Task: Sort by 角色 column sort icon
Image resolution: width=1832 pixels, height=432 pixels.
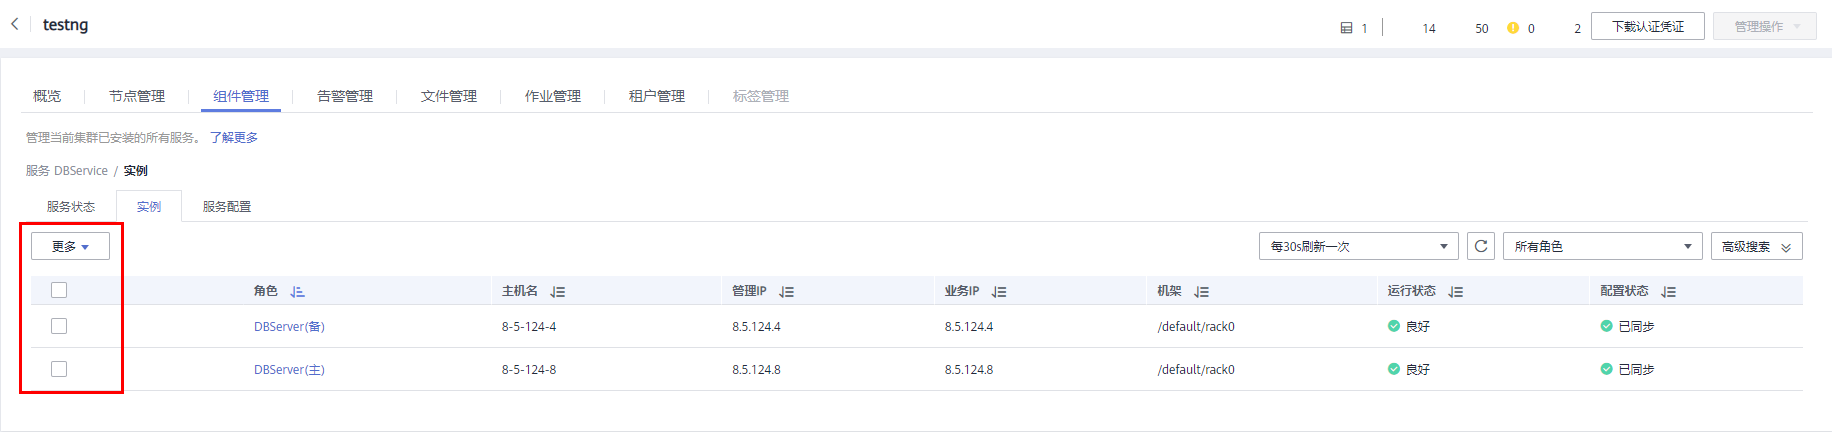Action: [x=297, y=292]
